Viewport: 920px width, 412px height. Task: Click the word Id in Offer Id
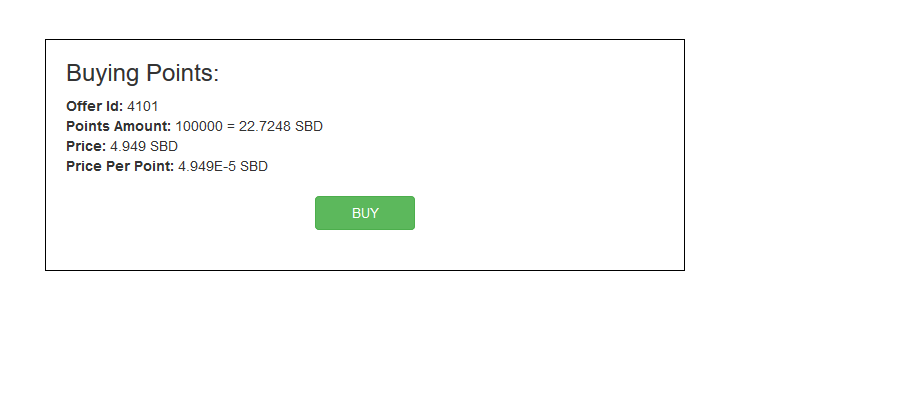pyautogui.click(x=115, y=106)
